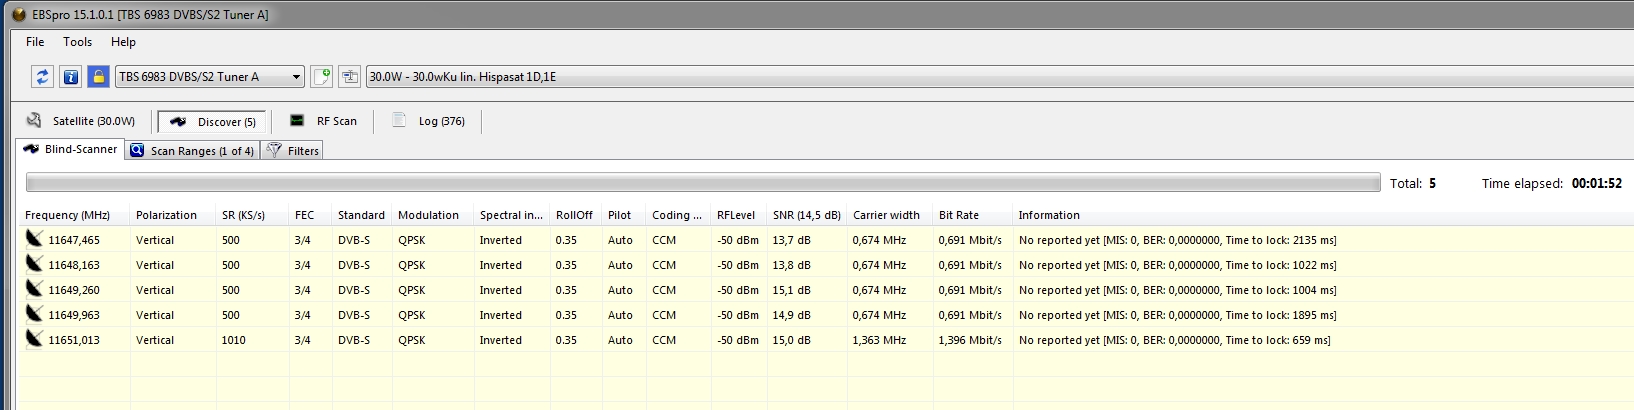Click the add new satellite icon
This screenshot has height=410, width=1634.
[321, 77]
